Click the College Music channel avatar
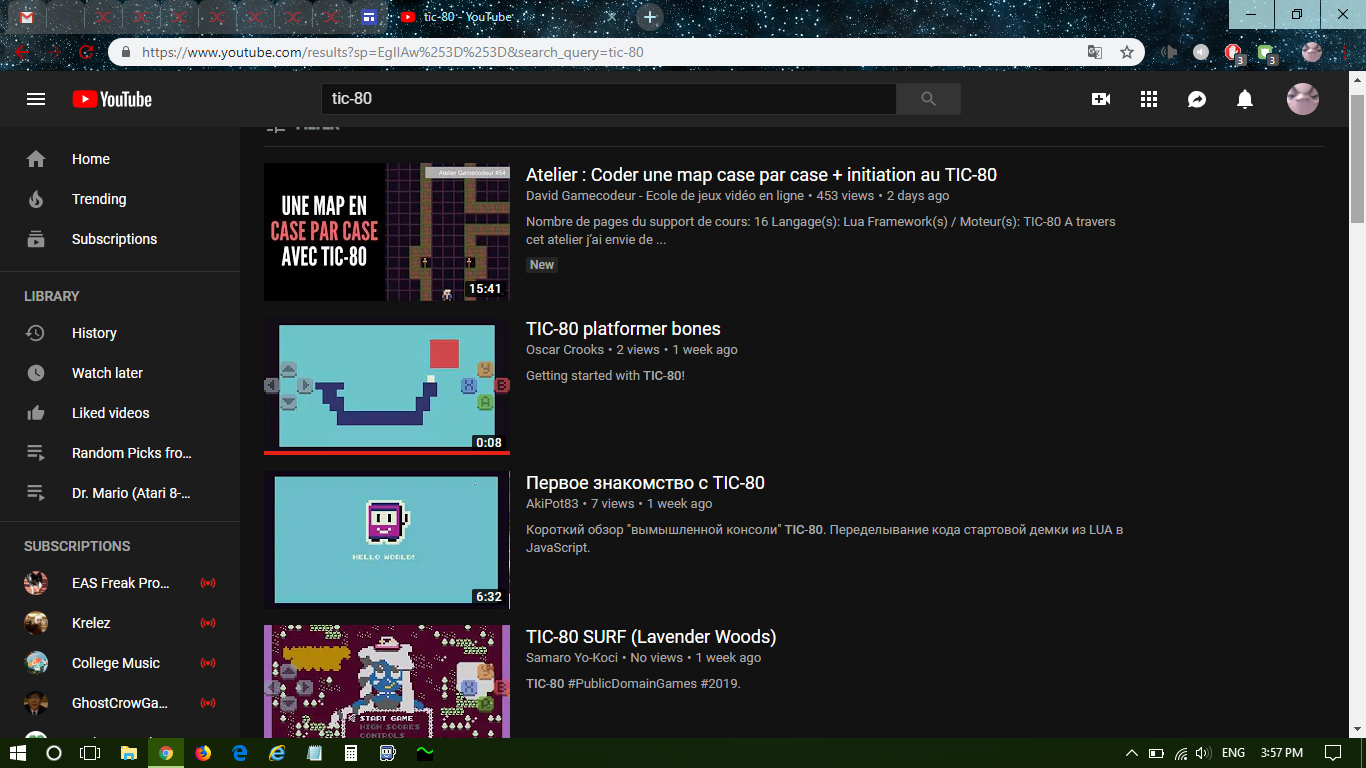Screen dimensions: 1366x768 [36, 663]
